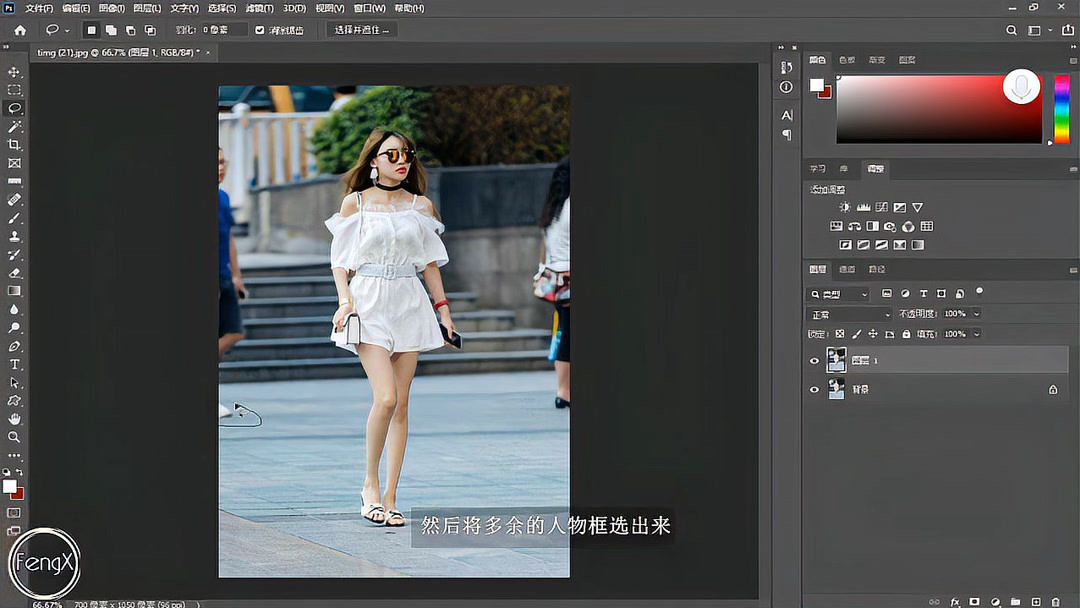Hide layer 图层 1 with eye icon
1080x608 pixels.
click(814, 361)
